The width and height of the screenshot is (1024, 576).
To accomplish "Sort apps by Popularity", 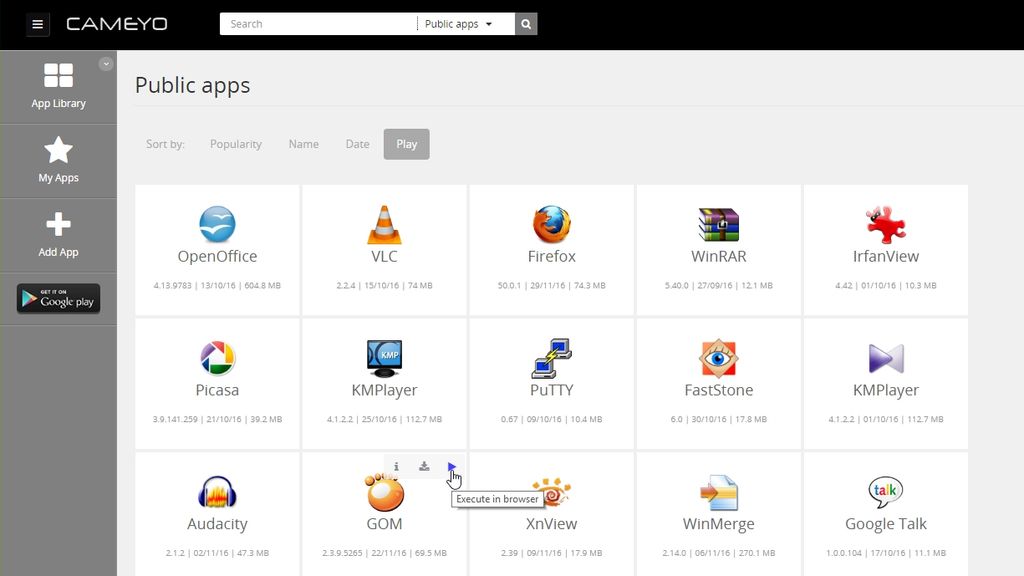I will tap(236, 144).
